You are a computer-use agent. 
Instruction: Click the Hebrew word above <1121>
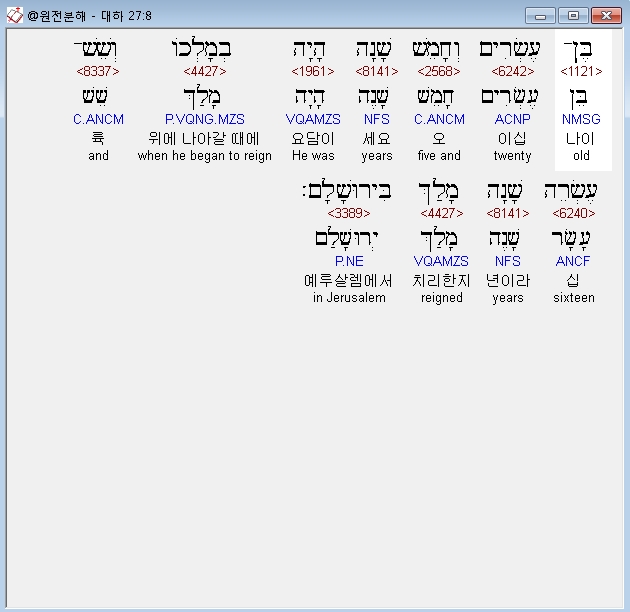click(x=578, y=49)
